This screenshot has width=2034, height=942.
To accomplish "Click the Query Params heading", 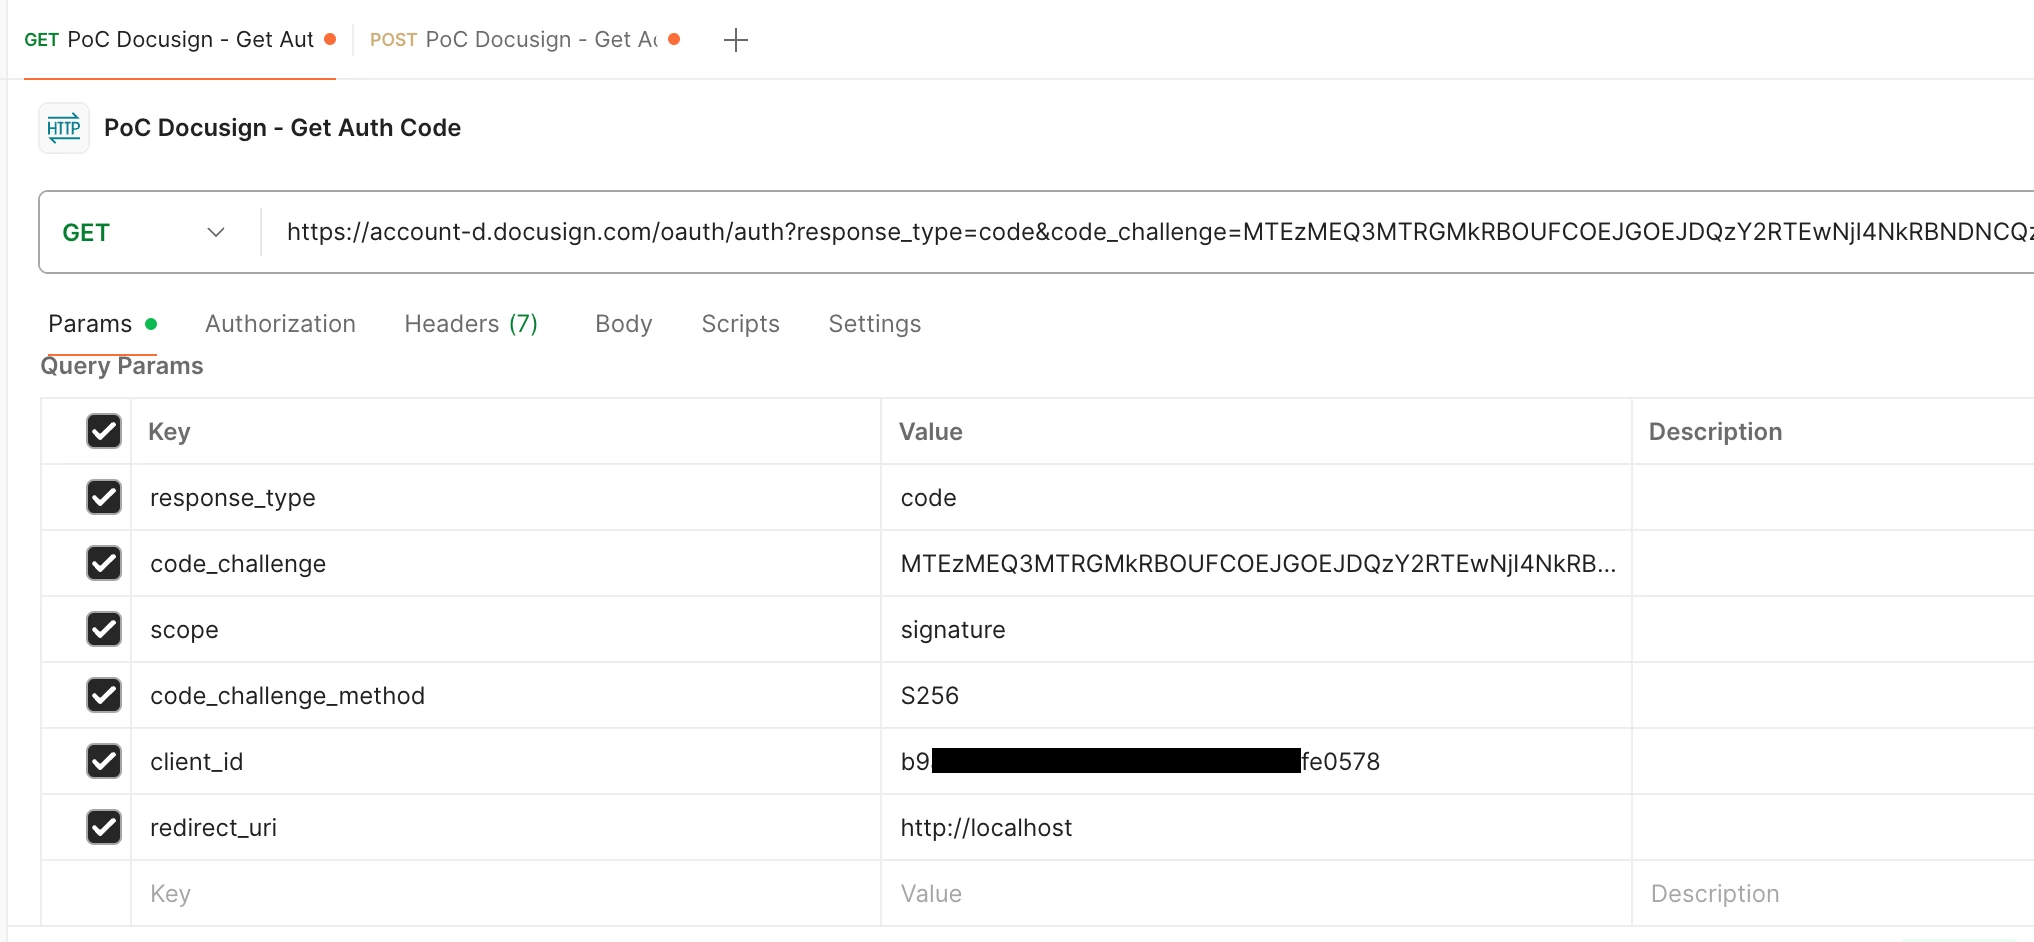I will pos(122,366).
